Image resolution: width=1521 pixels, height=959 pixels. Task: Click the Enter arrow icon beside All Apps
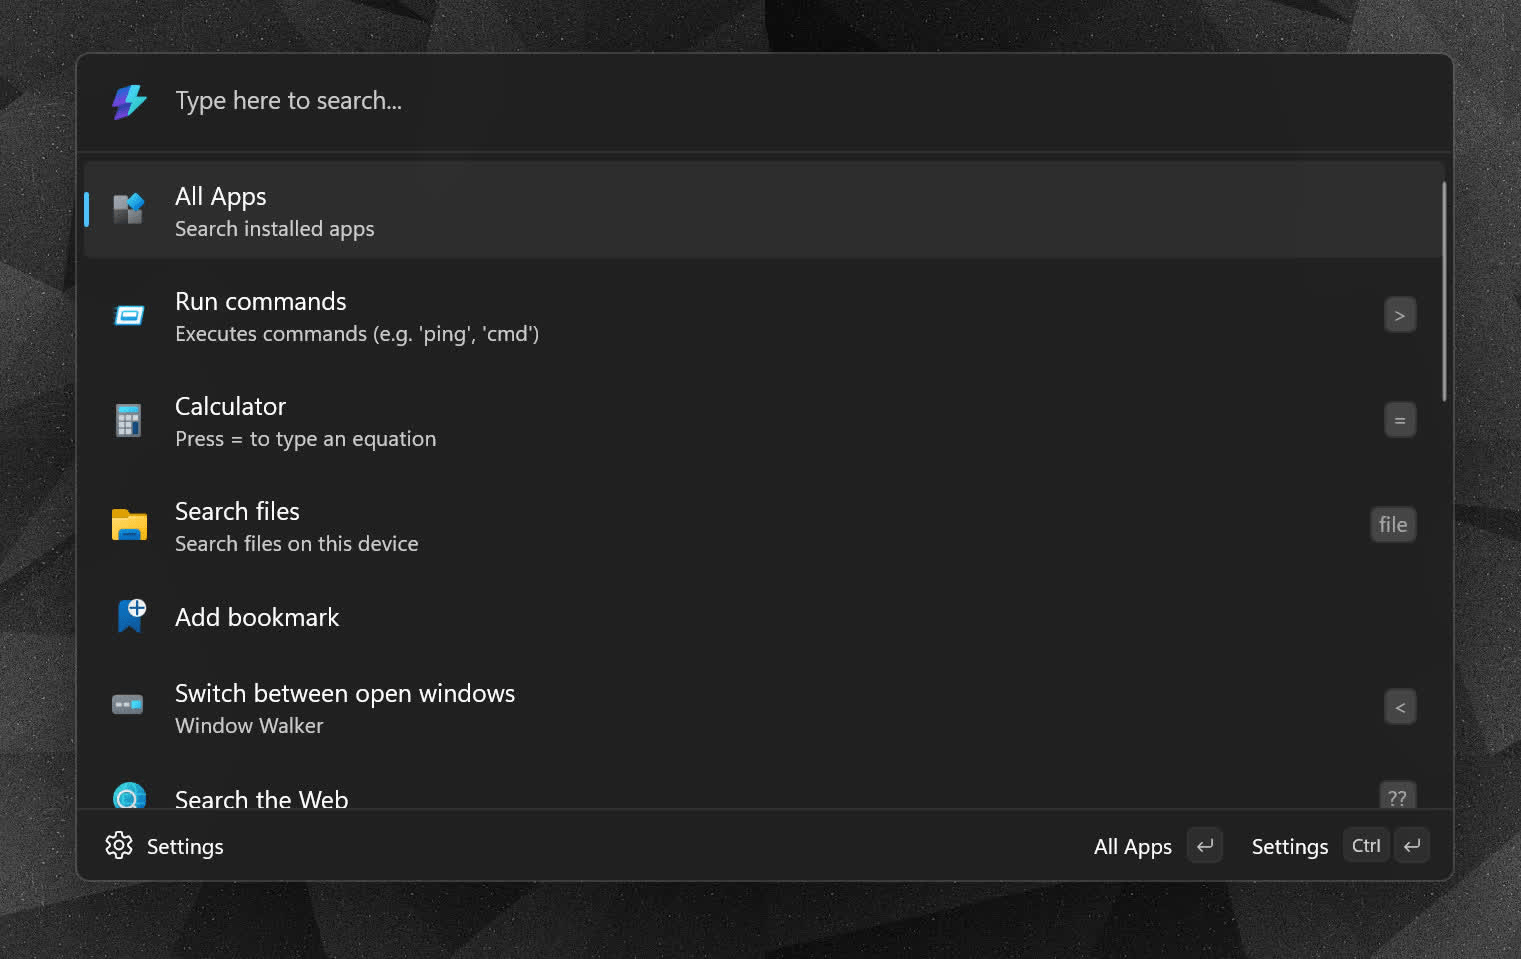point(1204,845)
